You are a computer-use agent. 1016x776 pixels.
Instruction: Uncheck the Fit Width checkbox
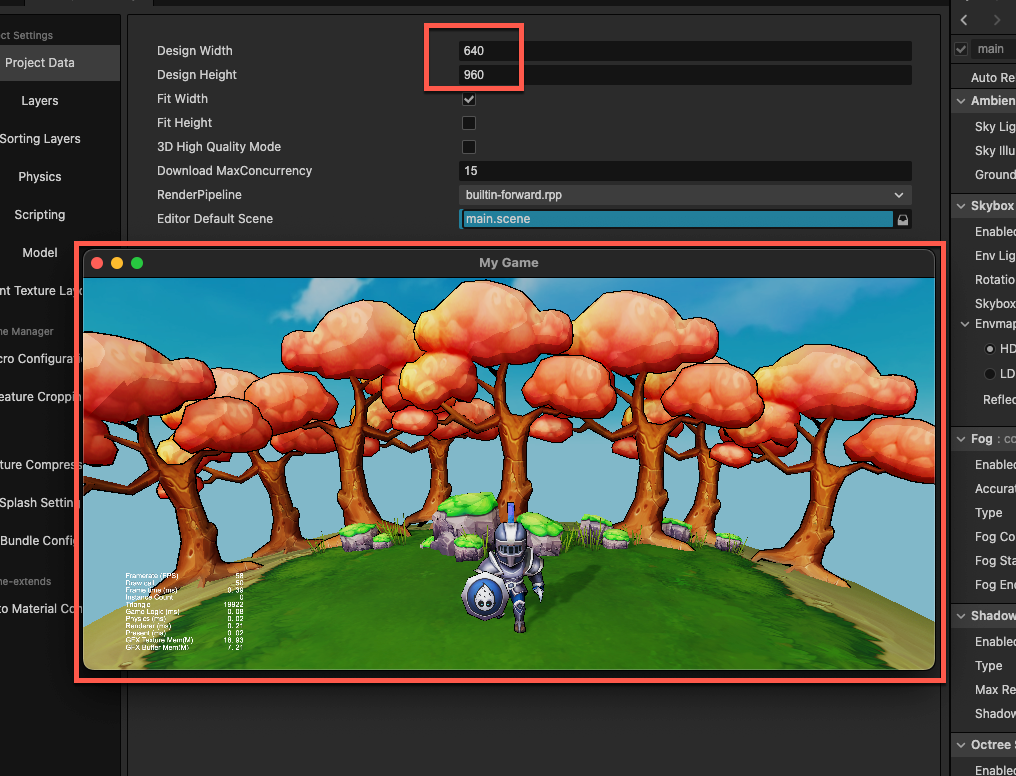point(468,99)
